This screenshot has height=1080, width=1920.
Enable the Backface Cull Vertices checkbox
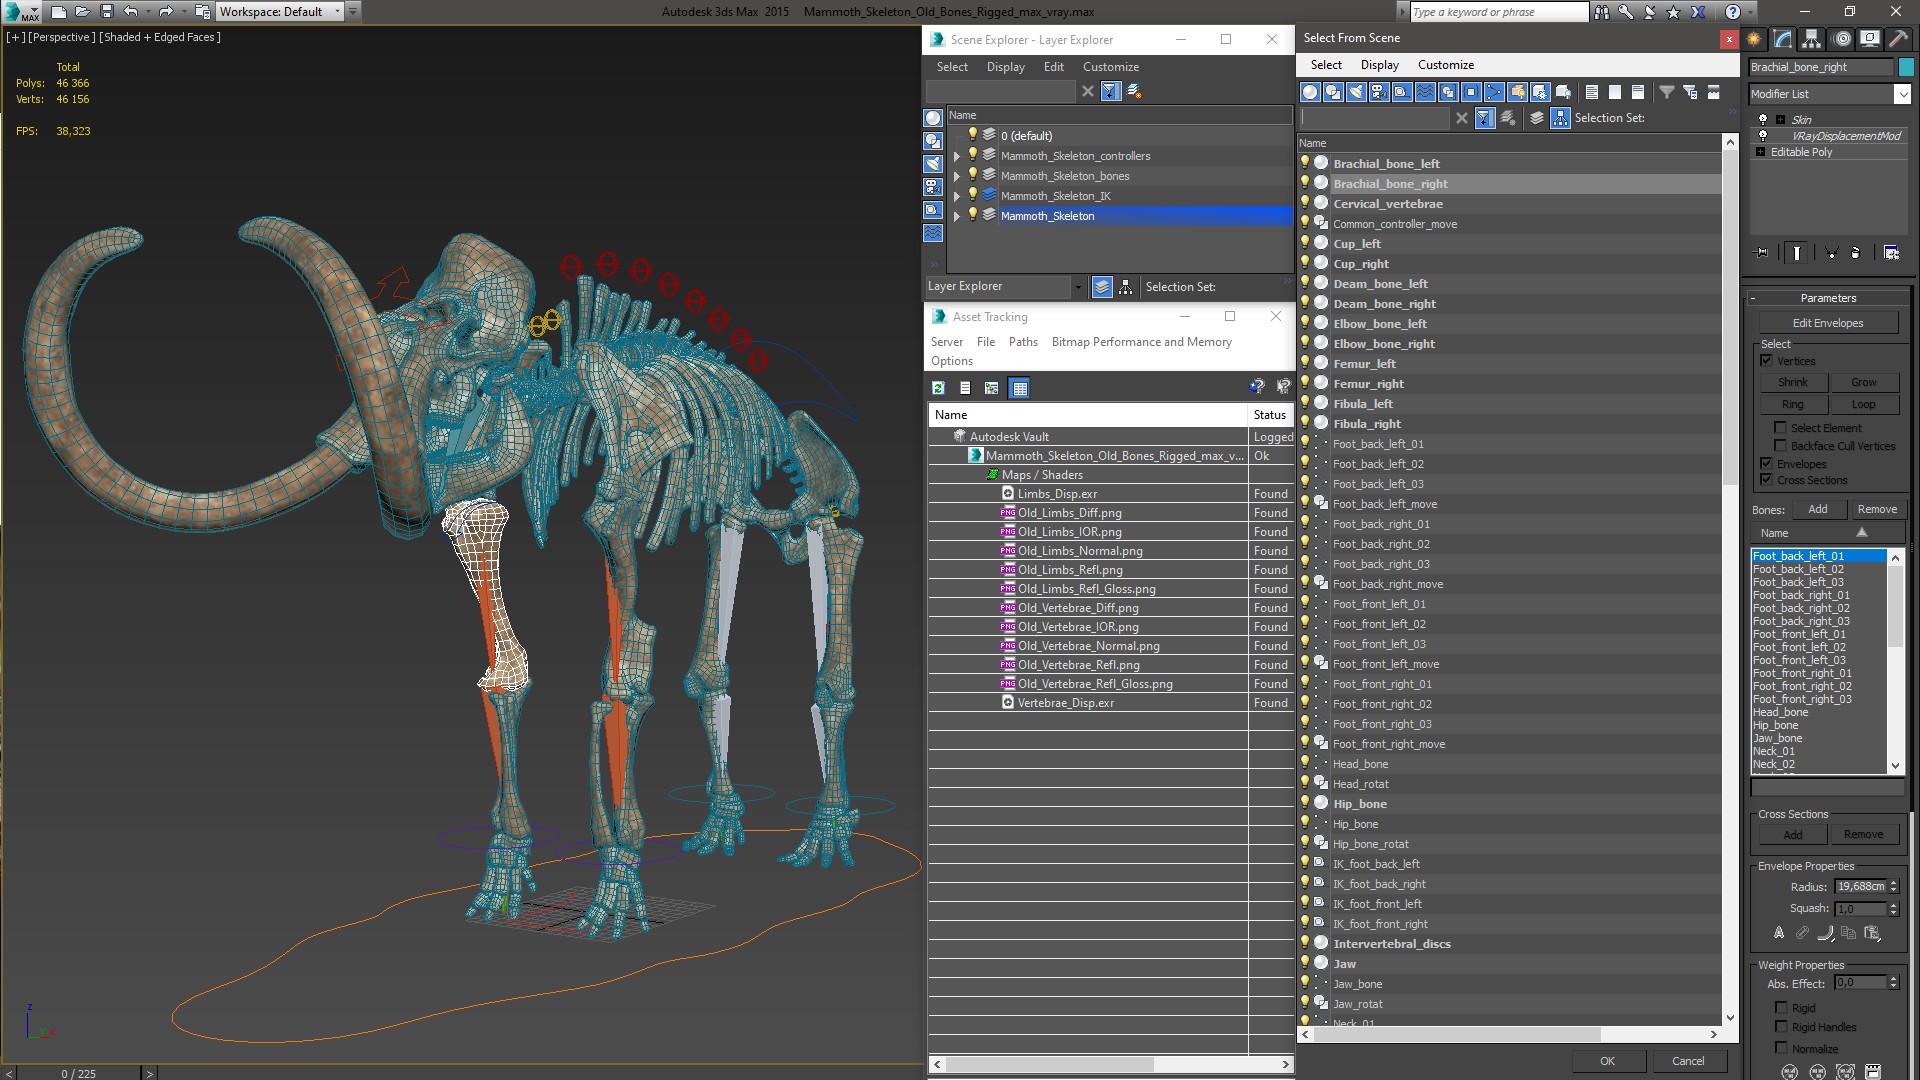pos(1780,446)
